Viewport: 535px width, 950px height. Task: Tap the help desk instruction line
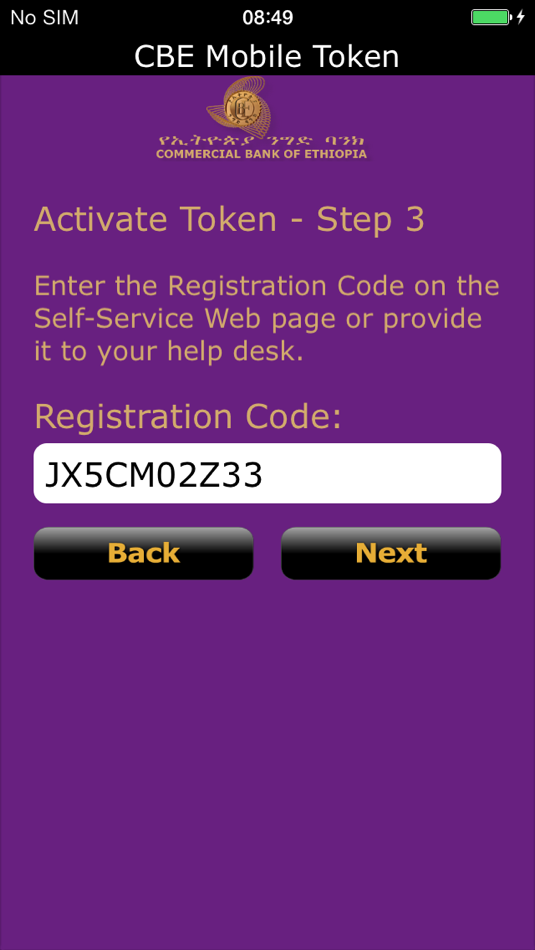pyautogui.click(x=168, y=352)
